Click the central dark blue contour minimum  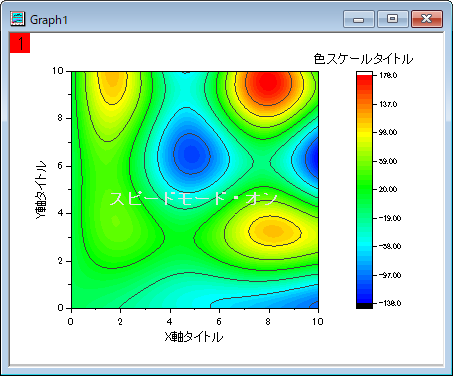pyautogui.click(x=191, y=154)
